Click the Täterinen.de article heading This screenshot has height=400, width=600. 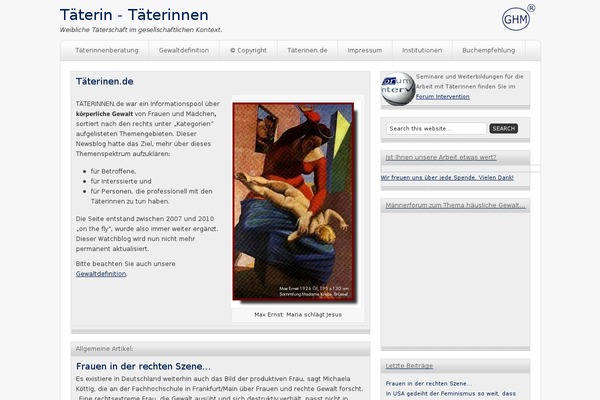(x=104, y=81)
